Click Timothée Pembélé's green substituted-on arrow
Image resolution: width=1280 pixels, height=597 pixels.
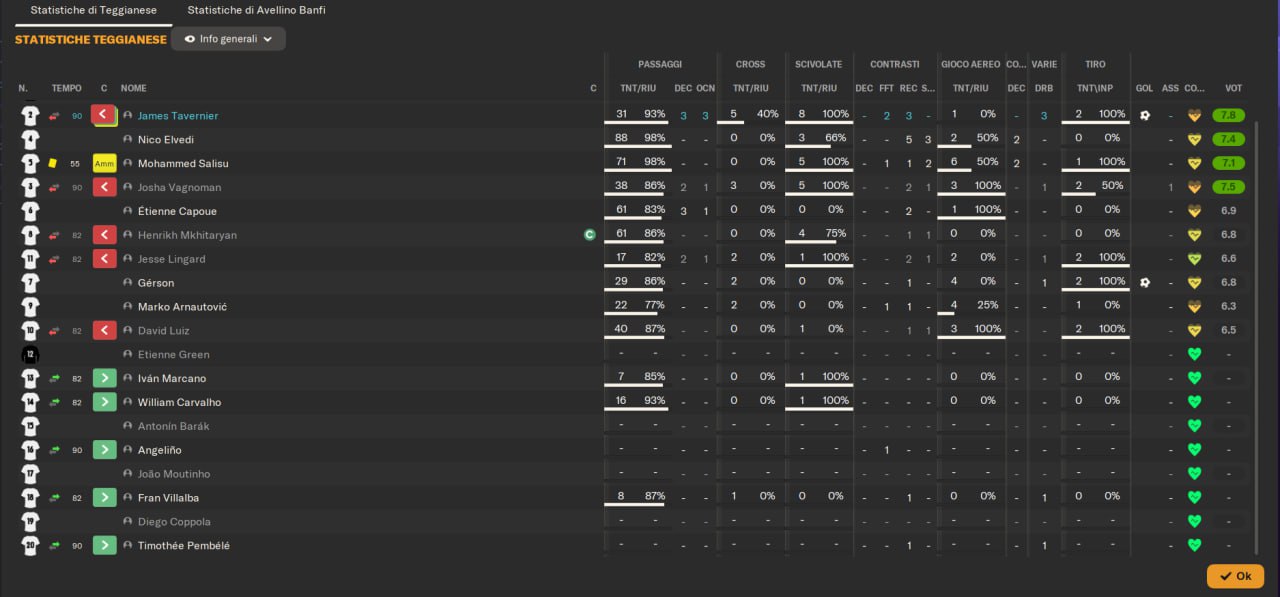(x=103, y=545)
